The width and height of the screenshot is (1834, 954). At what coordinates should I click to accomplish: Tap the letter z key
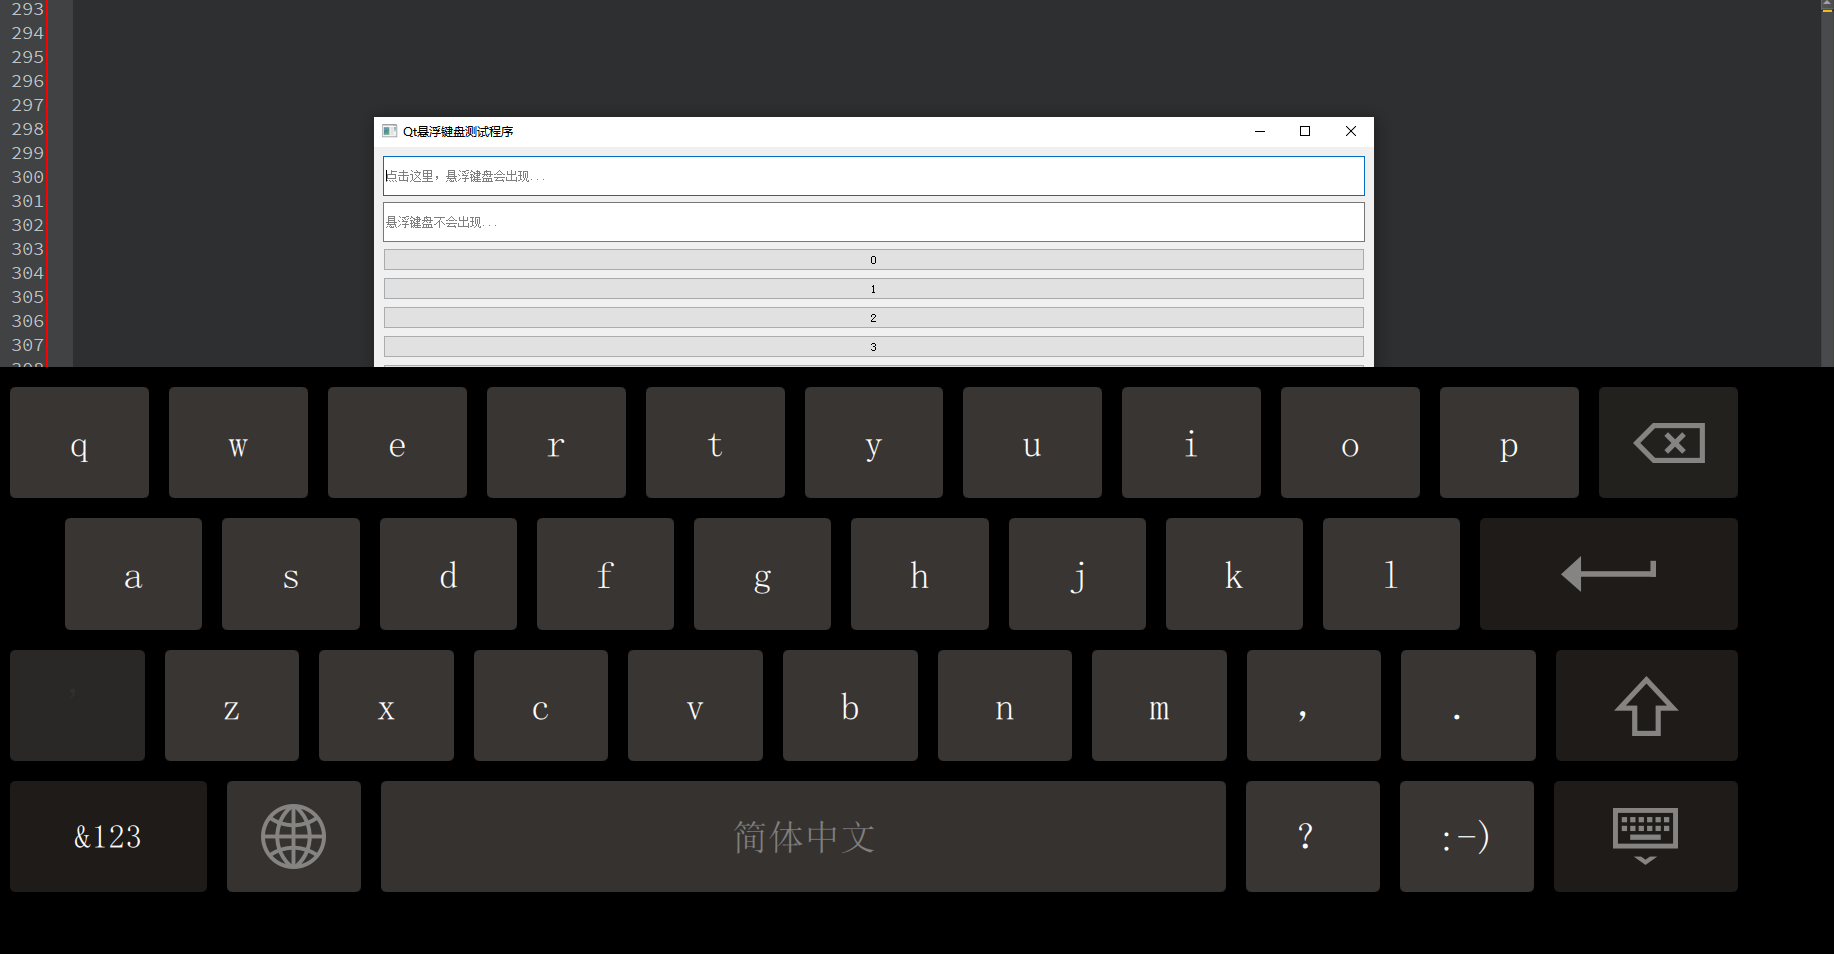pyautogui.click(x=232, y=706)
